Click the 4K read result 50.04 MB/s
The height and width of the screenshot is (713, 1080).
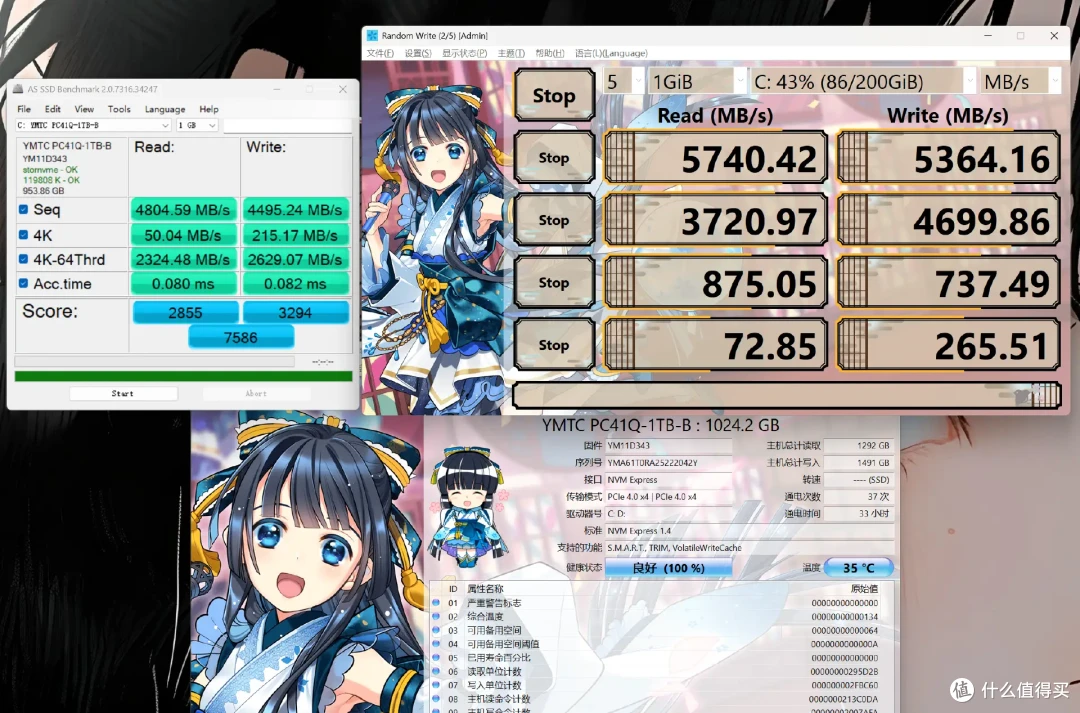coord(183,235)
